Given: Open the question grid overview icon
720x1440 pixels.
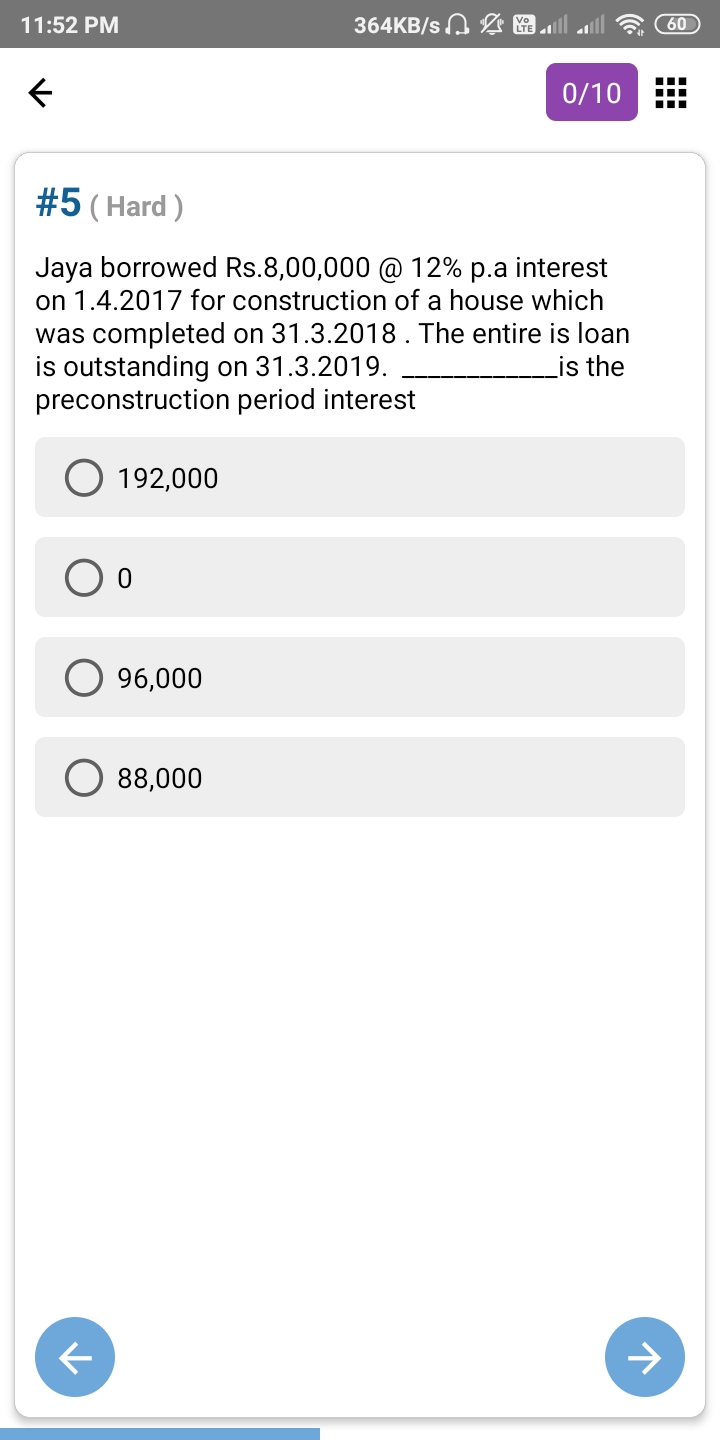Looking at the screenshot, I should tap(669, 93).
